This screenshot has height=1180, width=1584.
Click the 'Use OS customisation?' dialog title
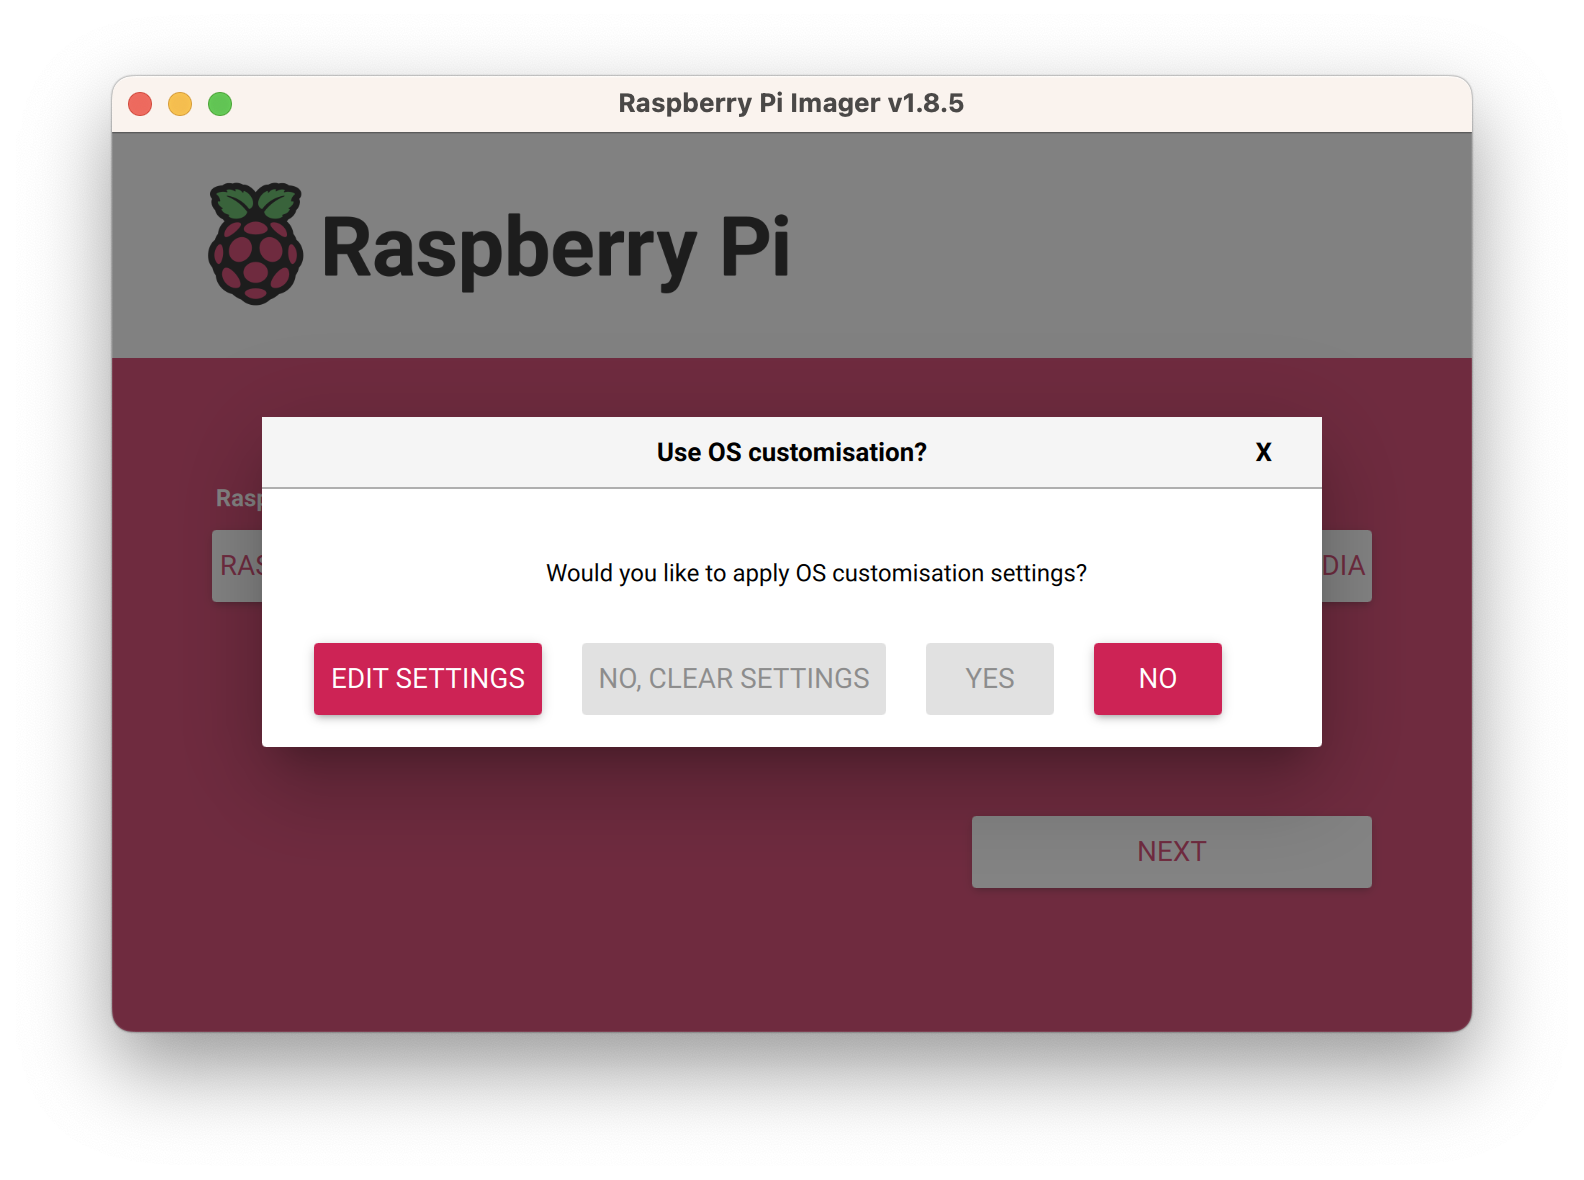coord(792,452)
